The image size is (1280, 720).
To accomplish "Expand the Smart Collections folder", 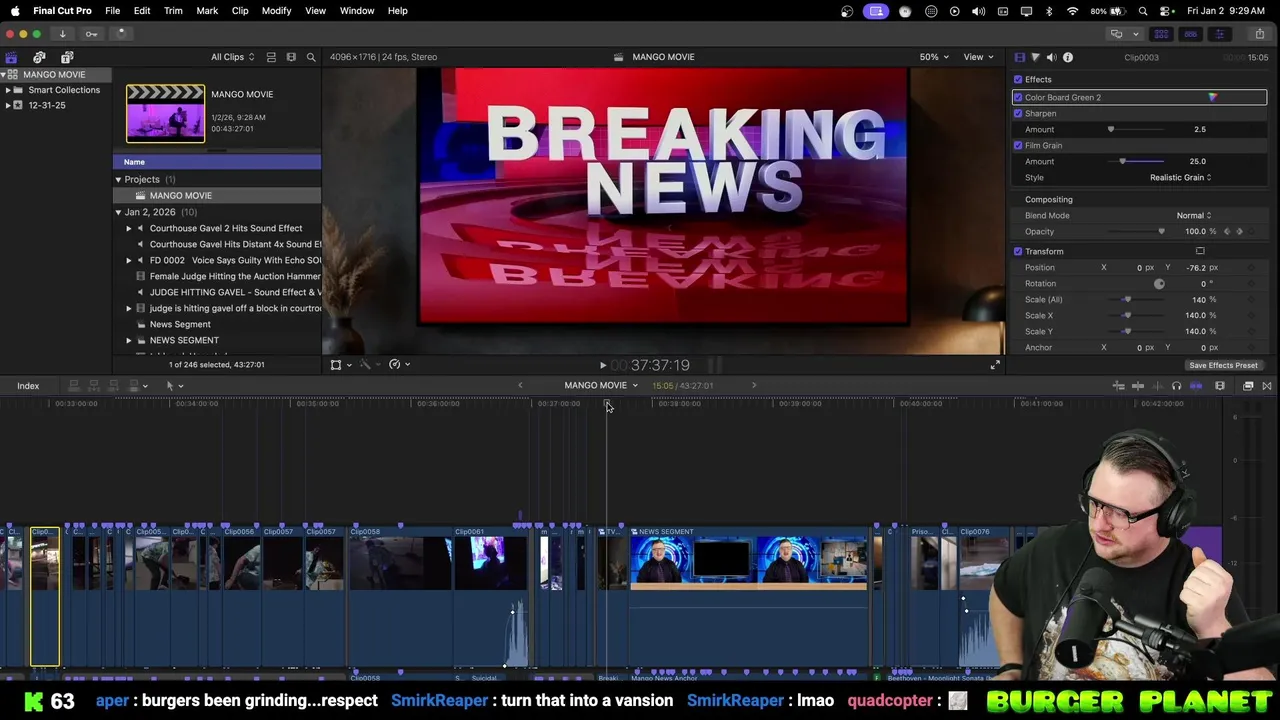I will (x=8, y=90).
